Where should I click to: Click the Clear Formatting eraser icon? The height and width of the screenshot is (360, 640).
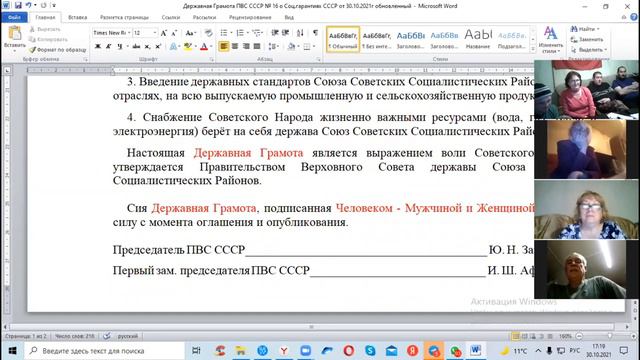click(x=209, y=33)
